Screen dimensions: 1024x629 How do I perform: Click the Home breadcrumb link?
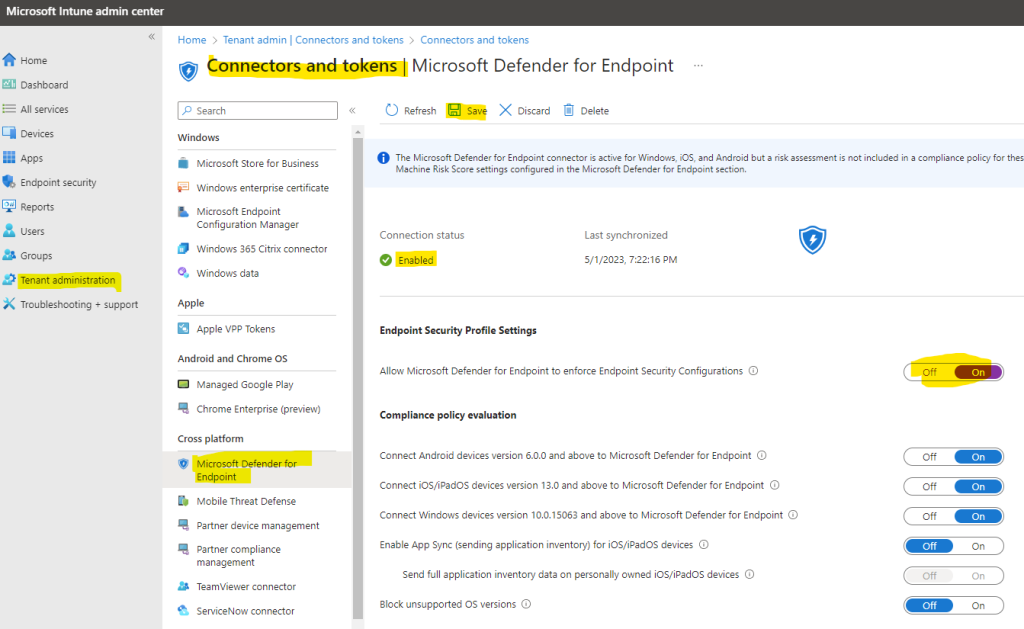tap(192, 40)
